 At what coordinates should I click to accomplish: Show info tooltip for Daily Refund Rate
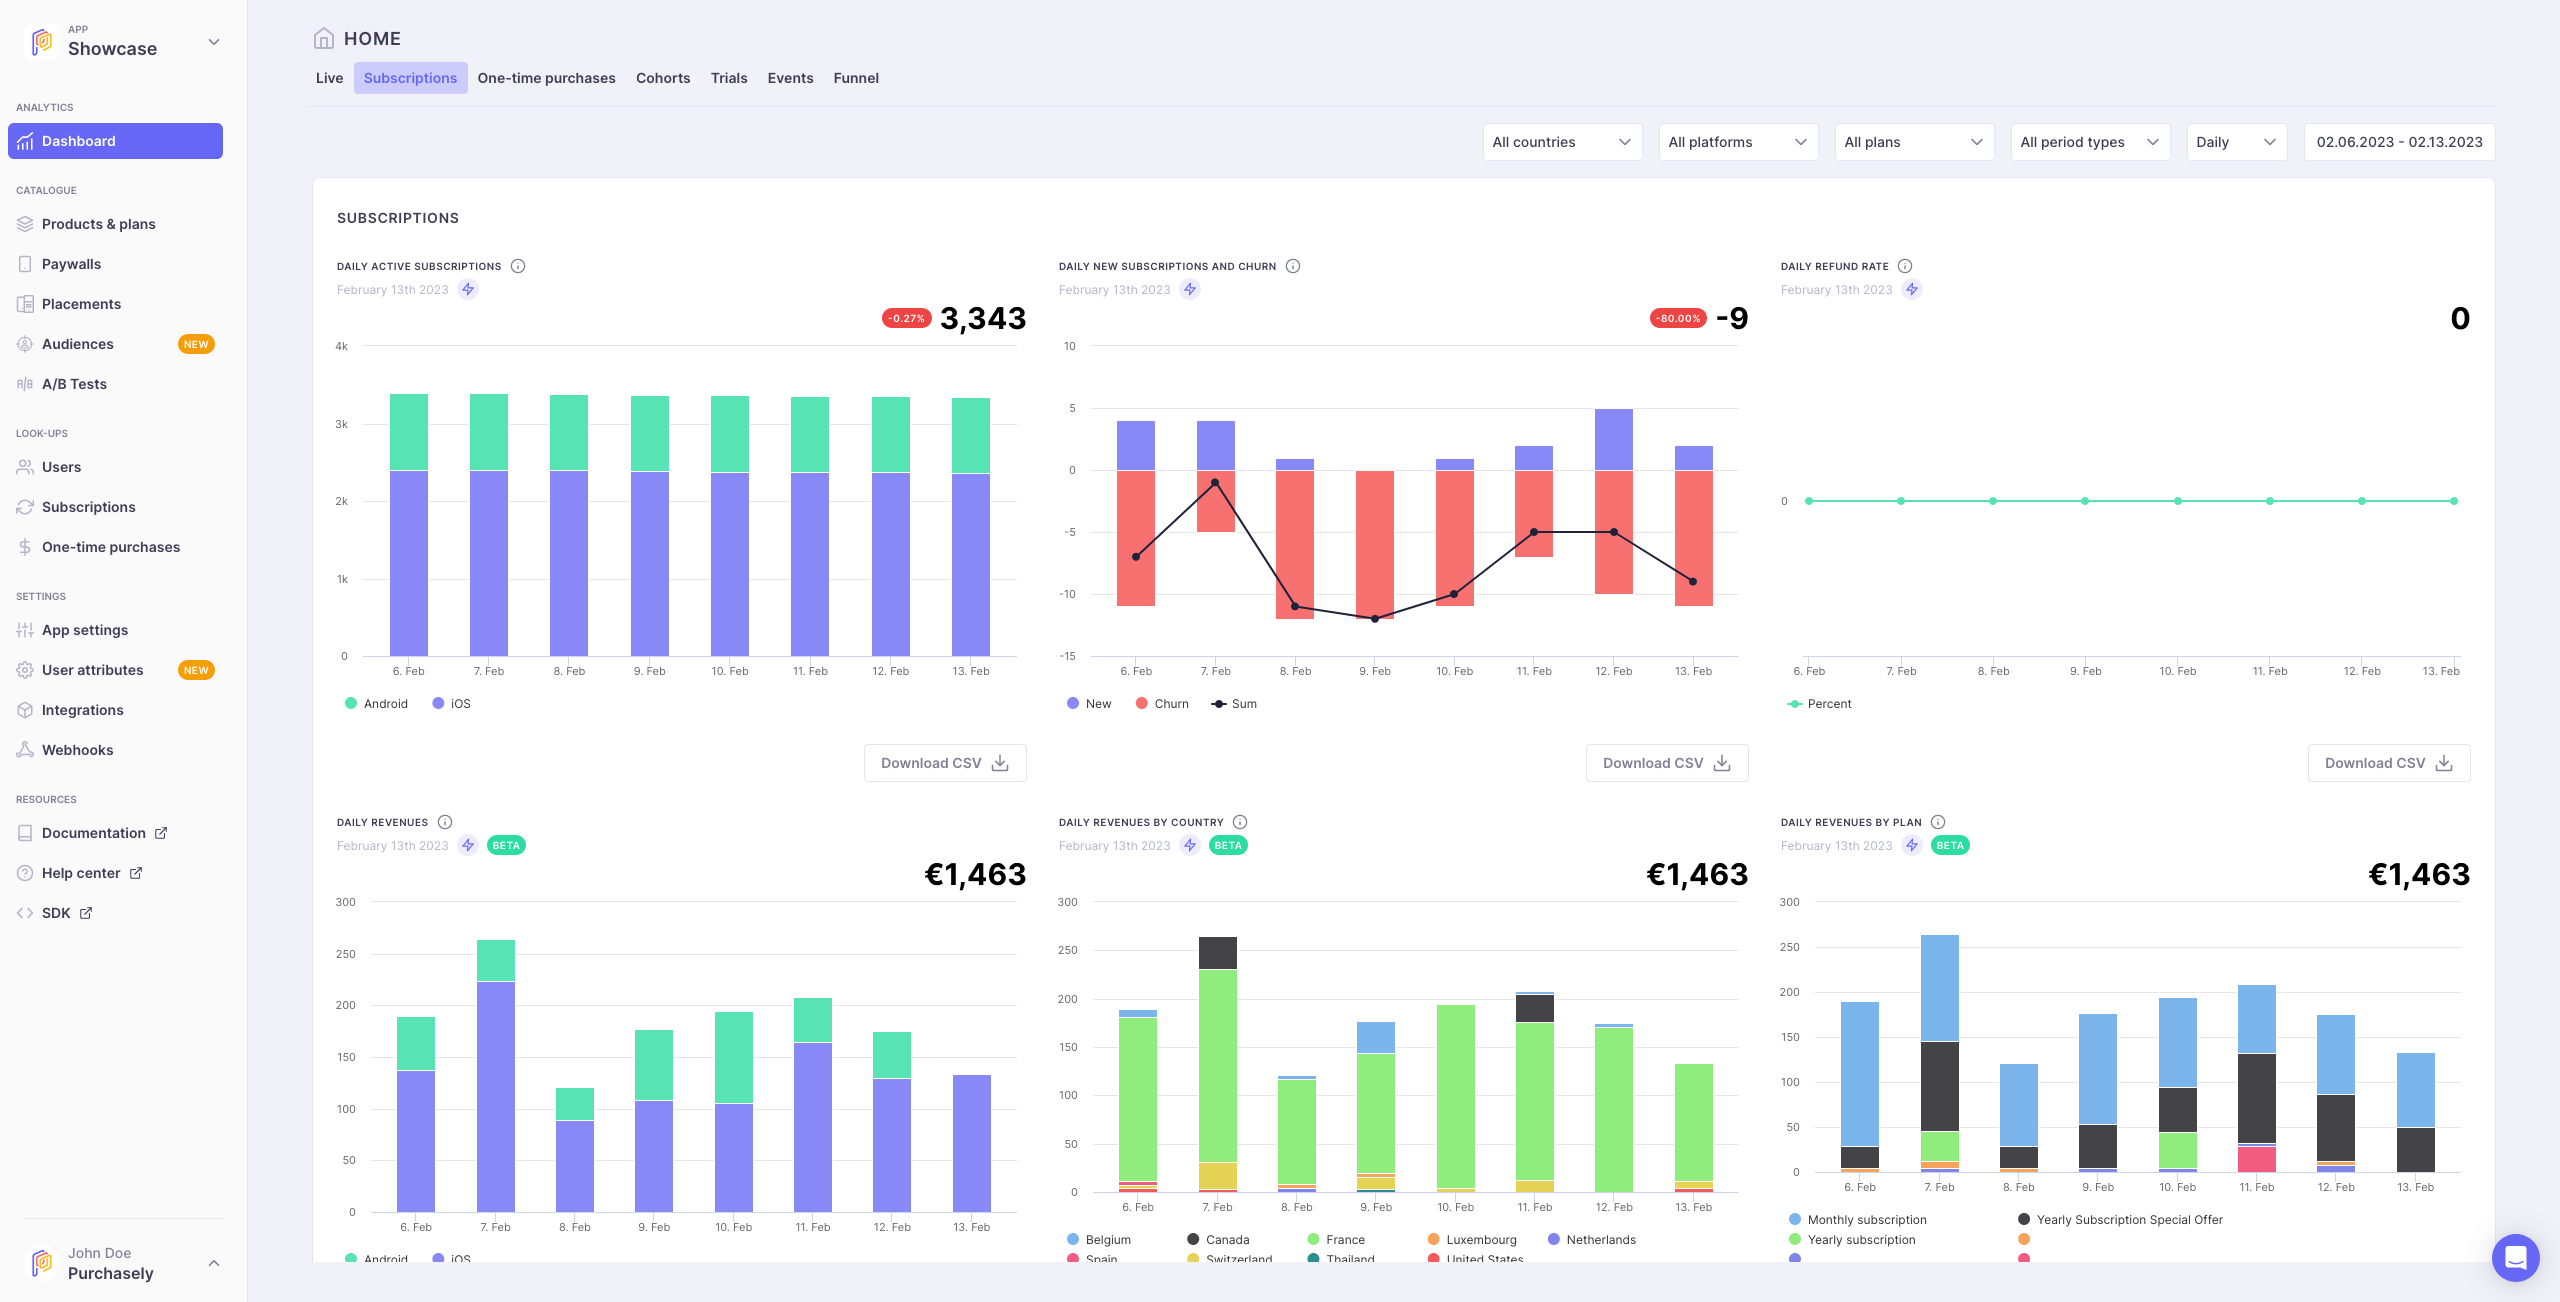coord(1904,266)
